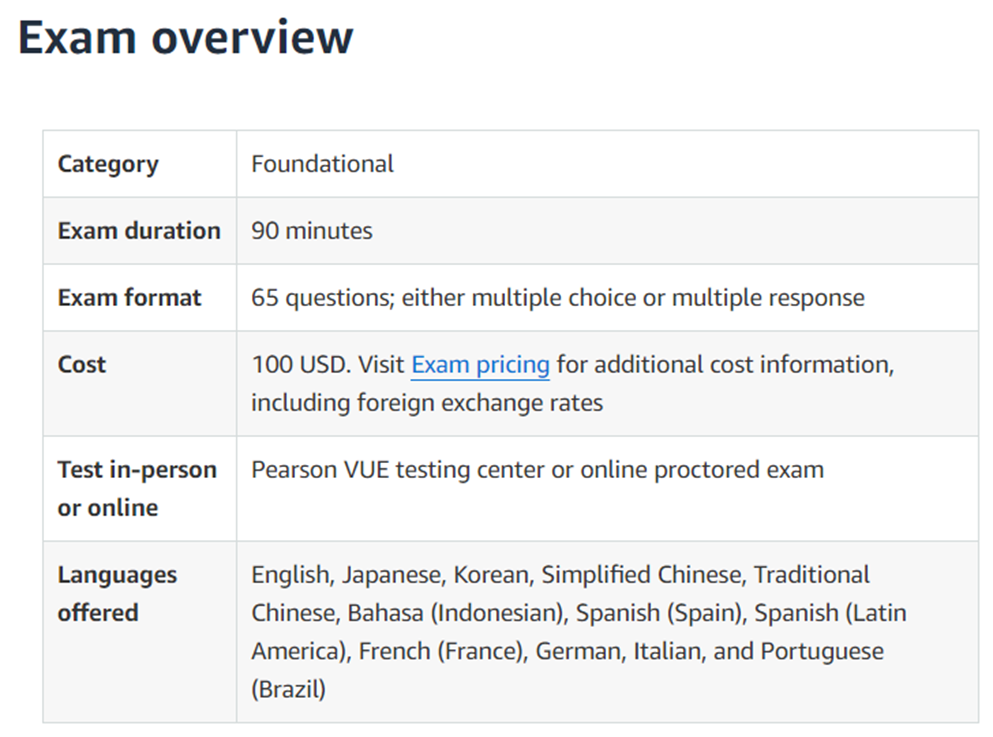Viewport: 993px width, 737px height.
Task: Click the Foundational category value
Action: pos(322,164)
